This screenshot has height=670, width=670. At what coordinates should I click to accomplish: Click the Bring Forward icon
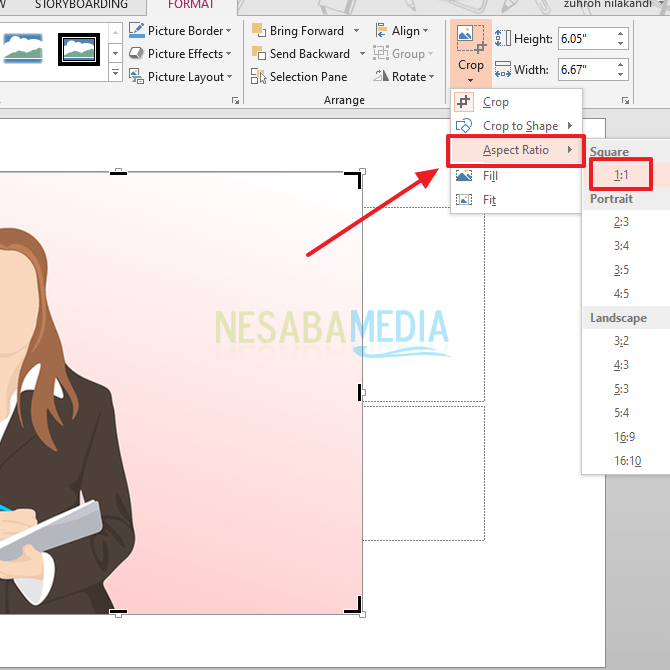(259, 30)
